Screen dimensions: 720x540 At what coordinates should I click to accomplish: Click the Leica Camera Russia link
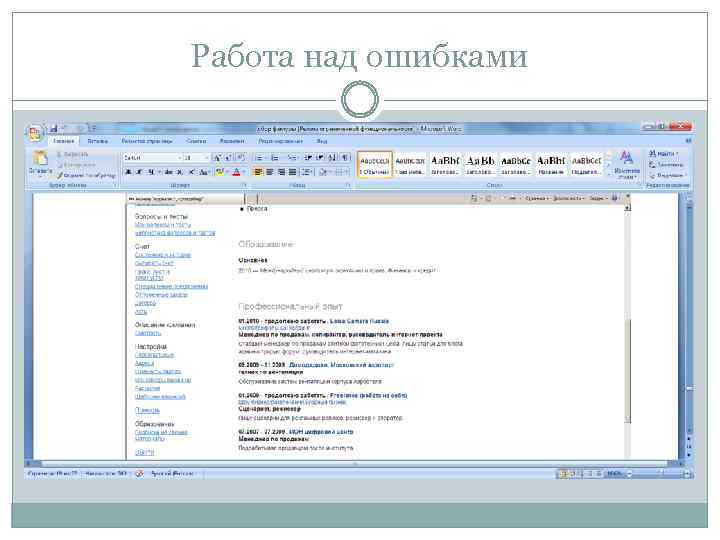click(359, 321)
